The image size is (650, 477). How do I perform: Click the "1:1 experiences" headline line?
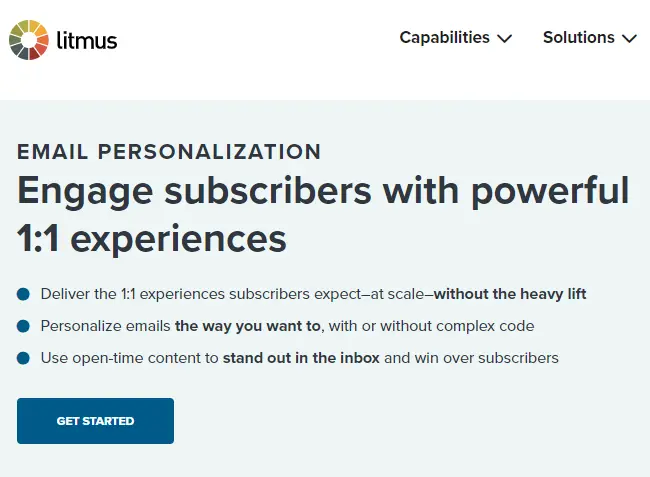coord(152,238)
